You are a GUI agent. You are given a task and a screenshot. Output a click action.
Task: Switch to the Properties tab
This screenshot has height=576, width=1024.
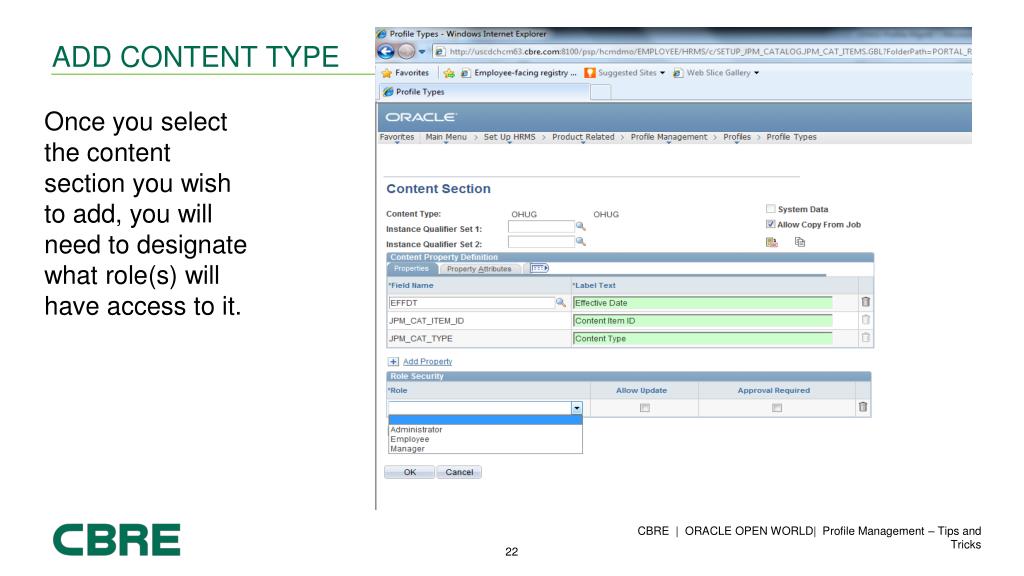tap(411, 268)
